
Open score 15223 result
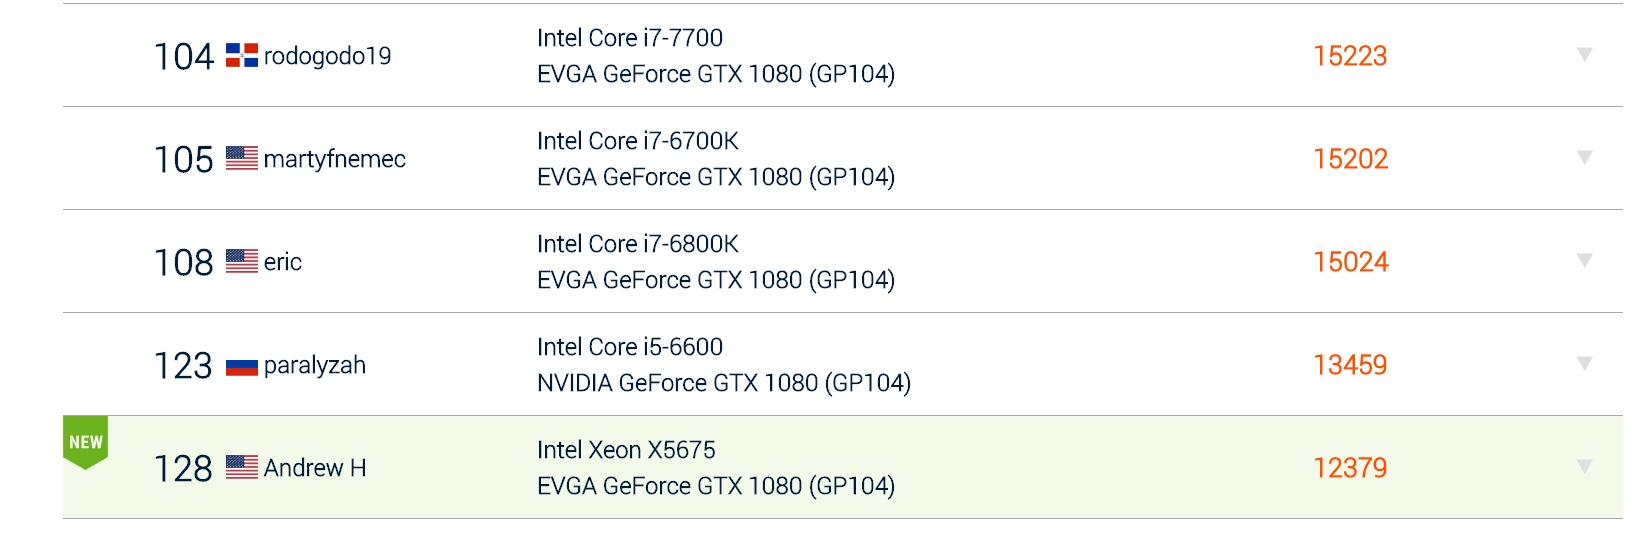point(1350,56)
